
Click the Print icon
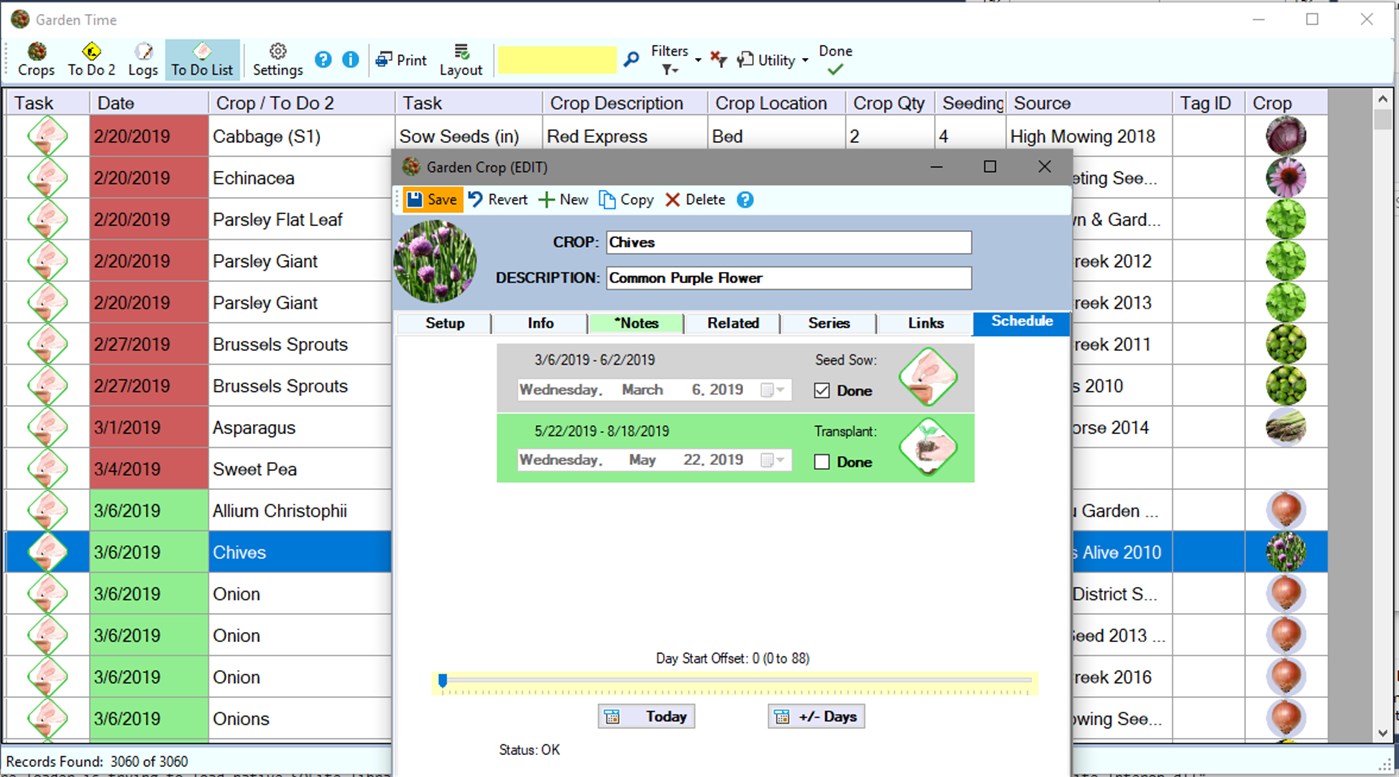click(400, 59)
